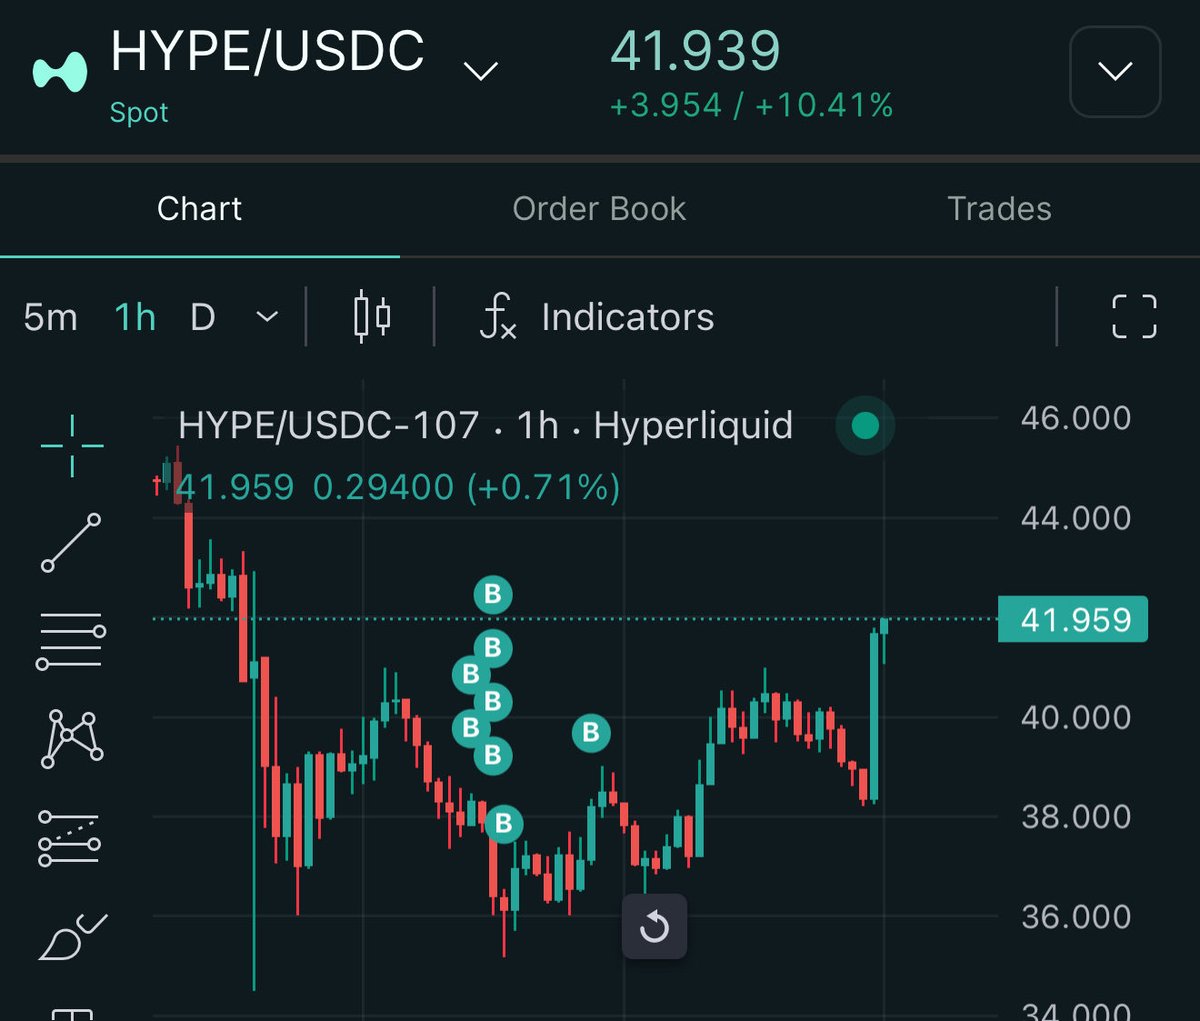Click the current price label 41.959
Image resolution: width=1200 pixels, height=1021 pixels.
tap(1073, 620)
